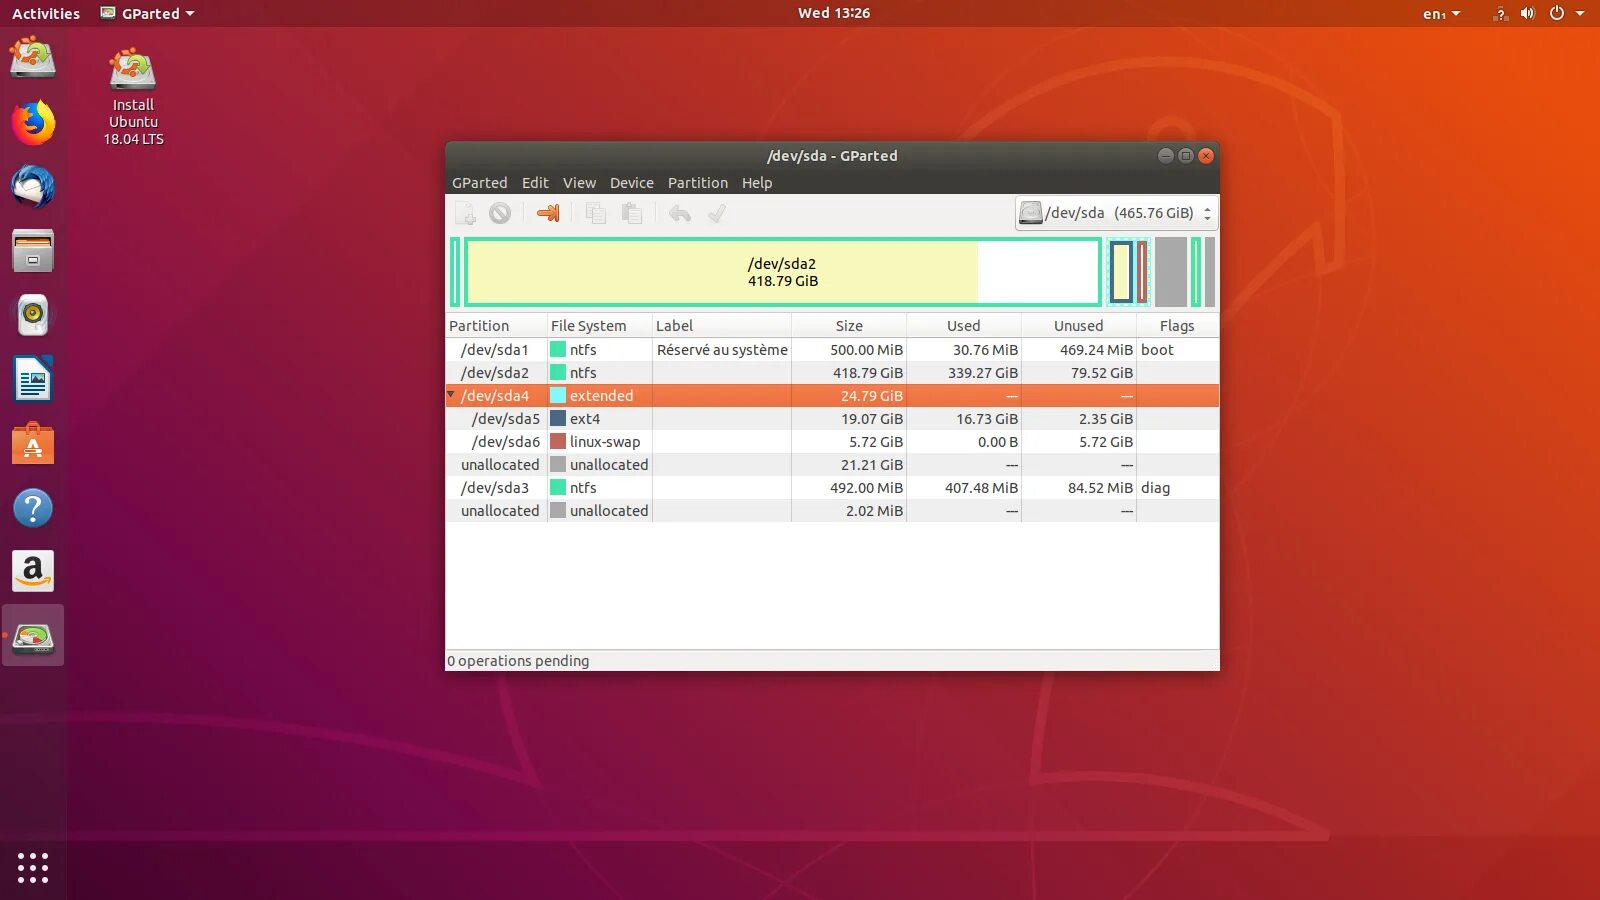Viewport: 1600px width, 900px height.
Task: Select the /dev/sda6 linux-swap row
Action: pos(832,441)
